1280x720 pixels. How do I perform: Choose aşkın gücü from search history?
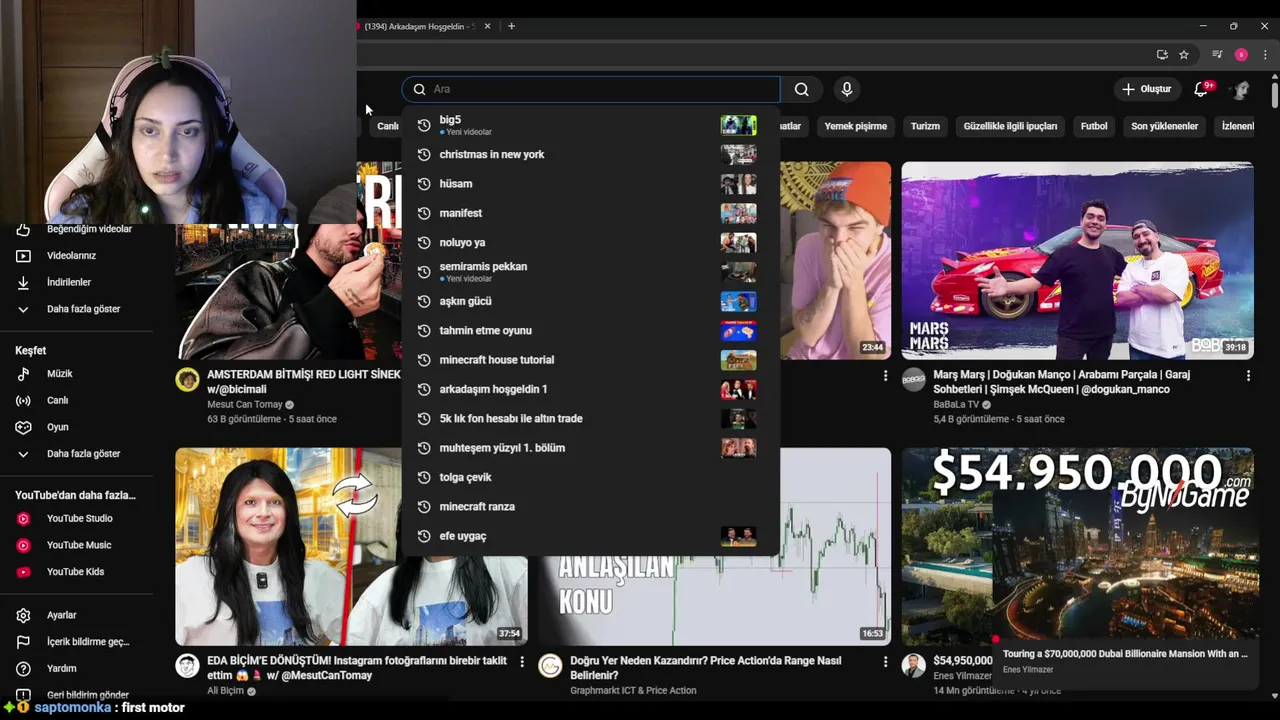click(x=590, y=301)
